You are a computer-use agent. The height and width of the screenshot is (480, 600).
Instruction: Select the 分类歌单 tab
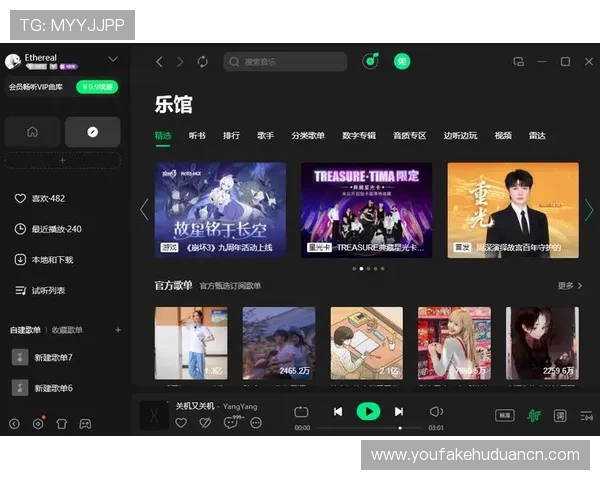tap(308, 136)
